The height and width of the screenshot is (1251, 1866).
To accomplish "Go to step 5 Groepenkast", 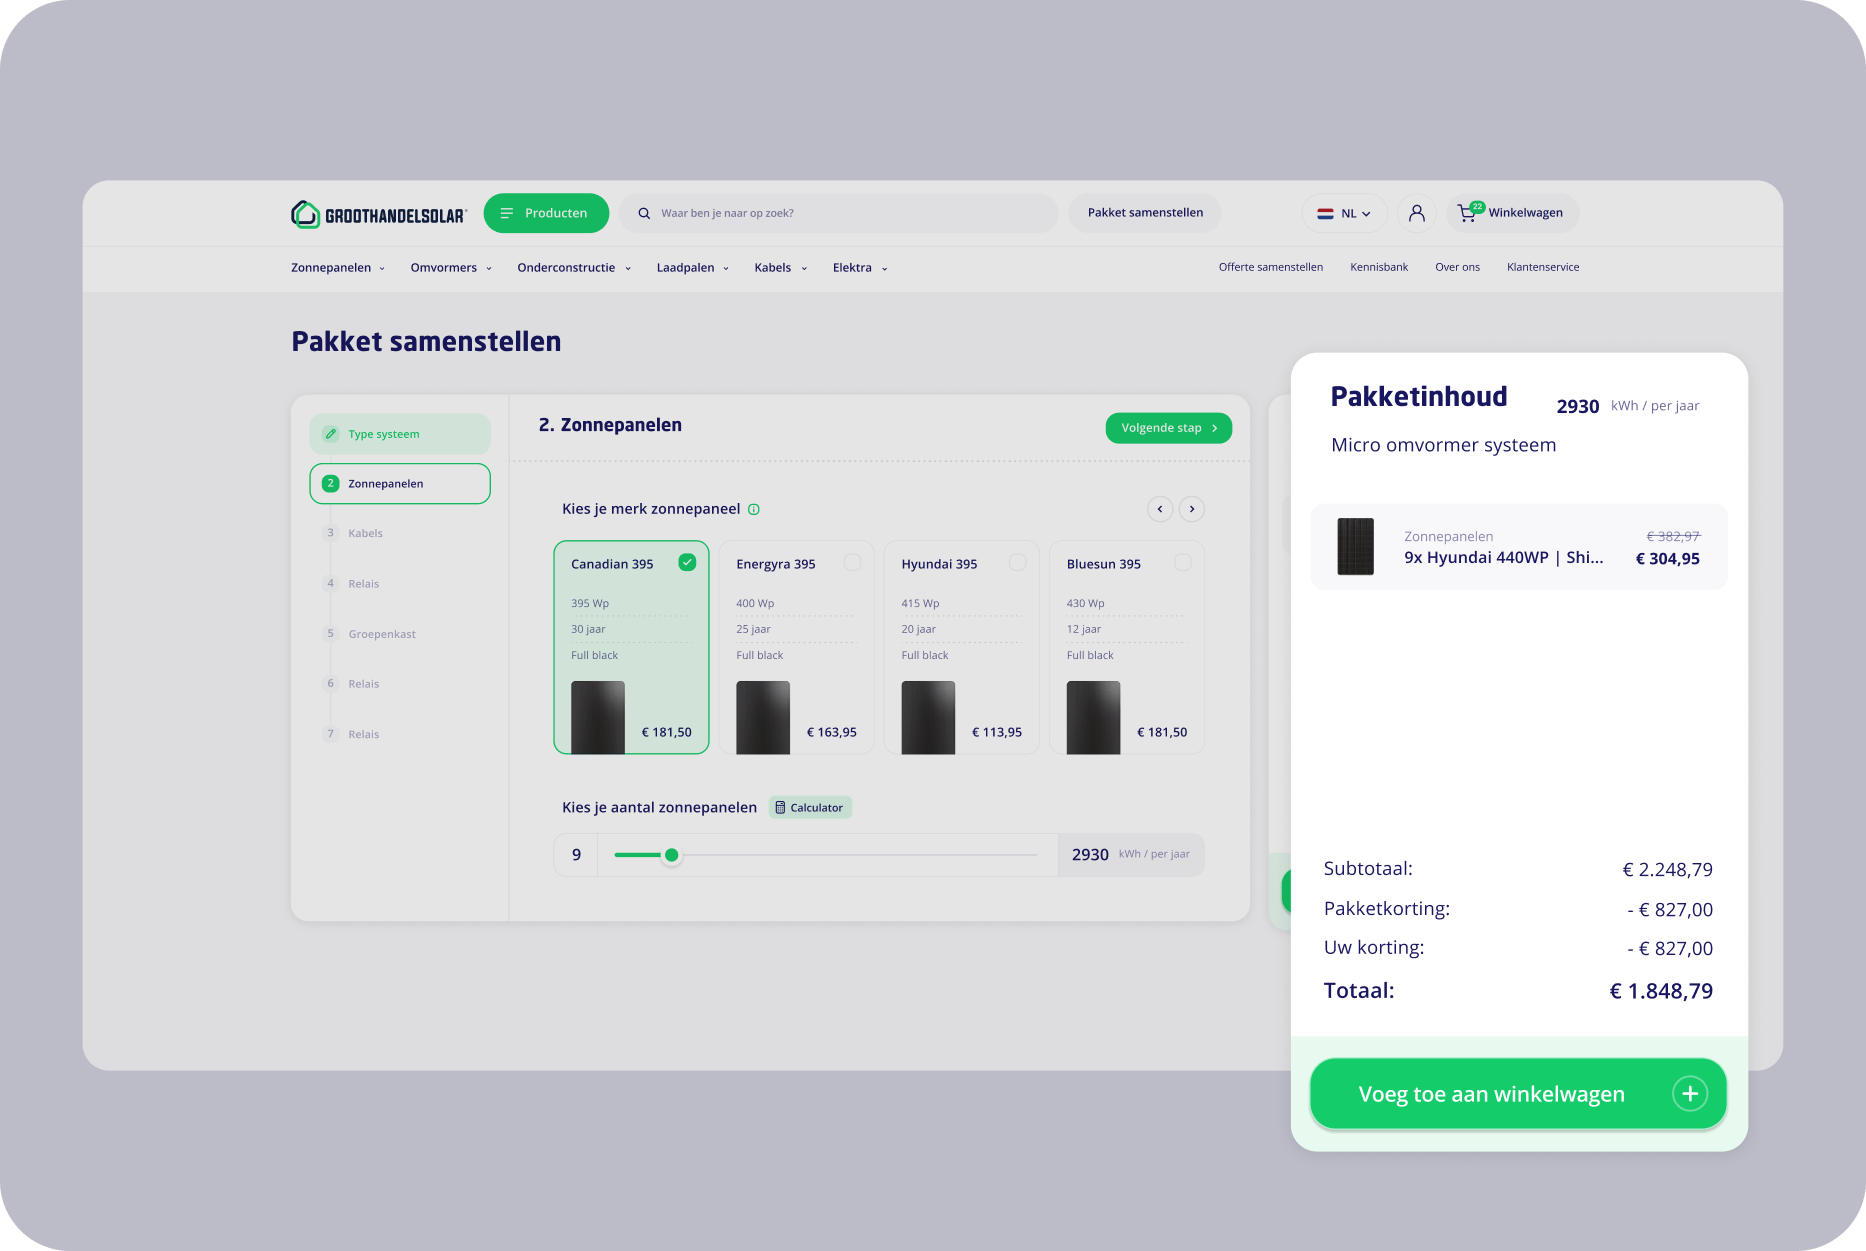I will pyautogui.click(x=369, y=634).
